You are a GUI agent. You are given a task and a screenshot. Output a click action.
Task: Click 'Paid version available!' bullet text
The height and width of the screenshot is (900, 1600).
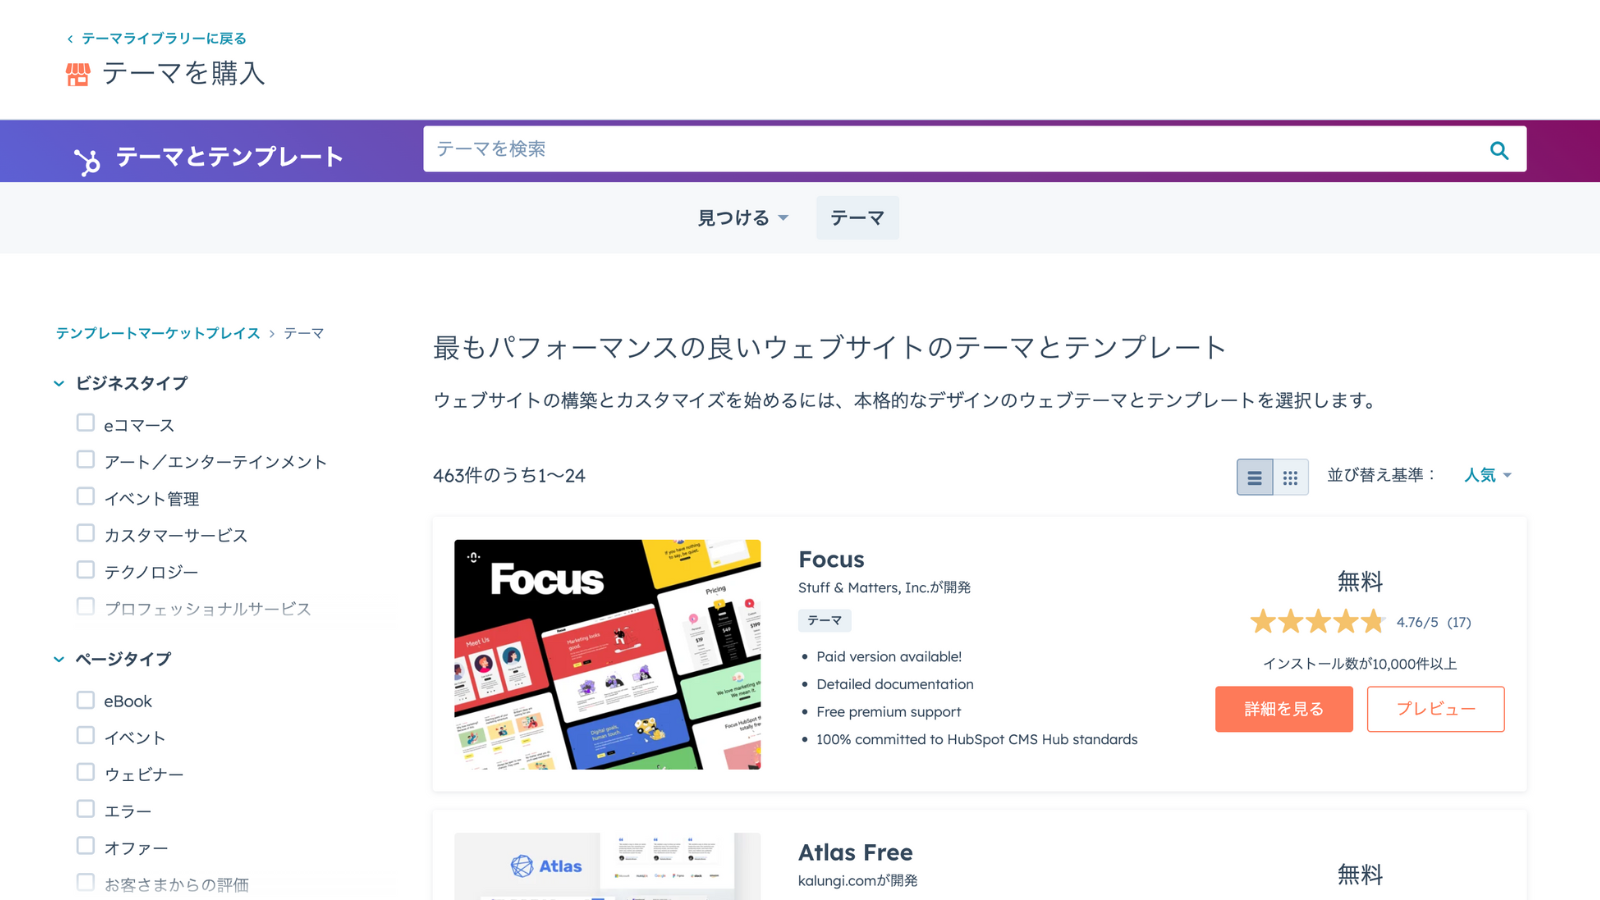889,657
